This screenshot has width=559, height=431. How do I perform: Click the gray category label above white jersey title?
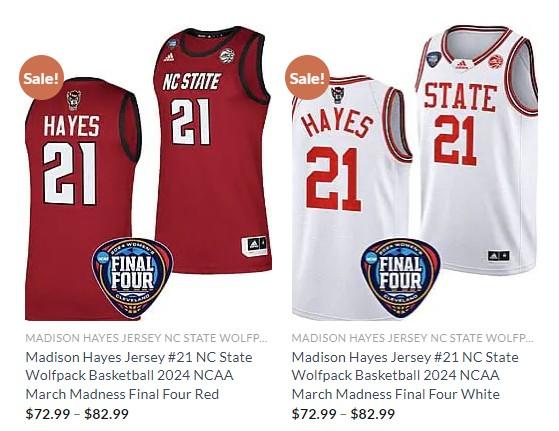click(412, 338)
